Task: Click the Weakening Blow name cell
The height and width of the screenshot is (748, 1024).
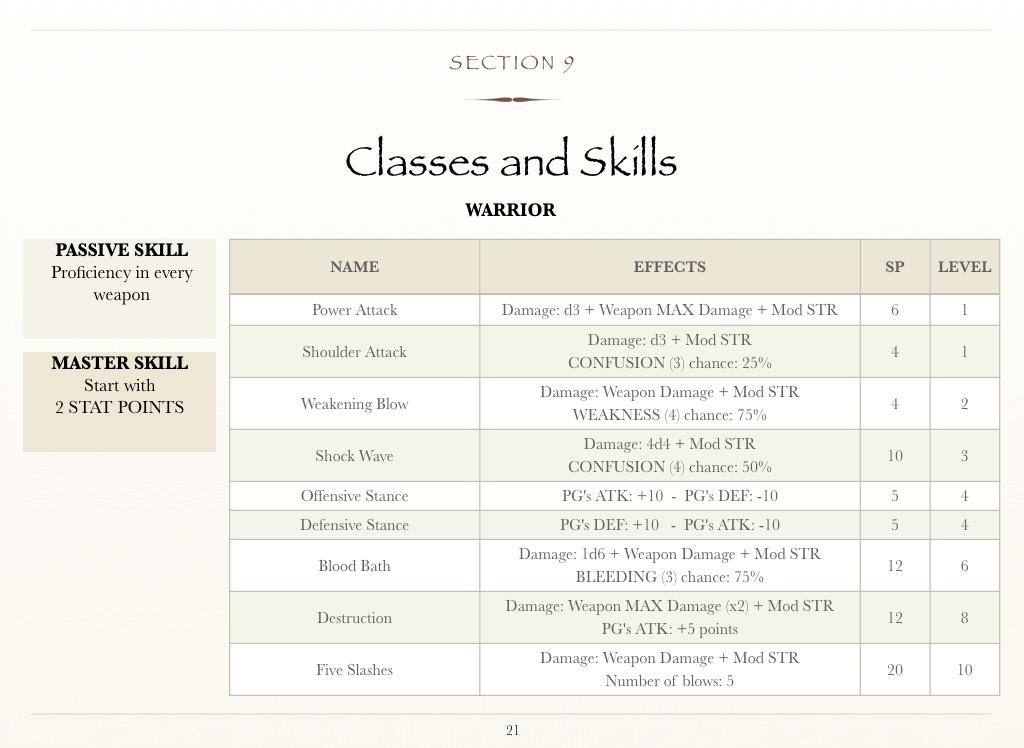Action: click(x=354, y=404)
